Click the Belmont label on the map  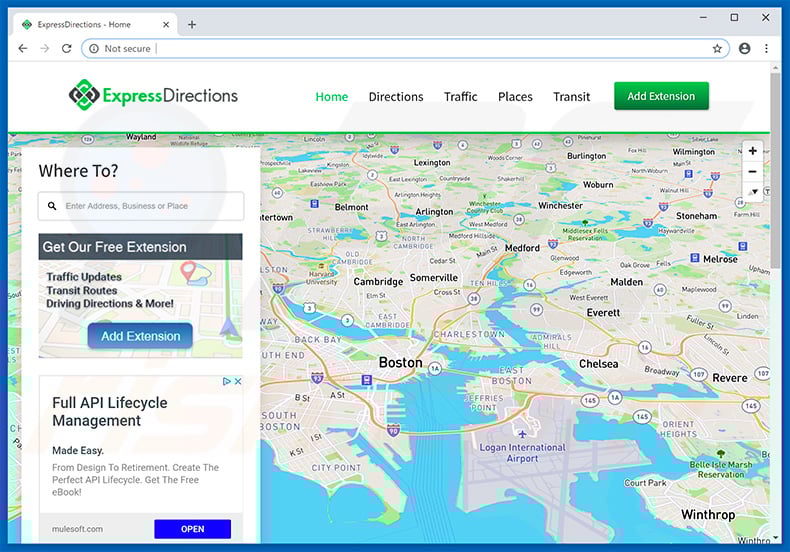(x=351, y=207)
